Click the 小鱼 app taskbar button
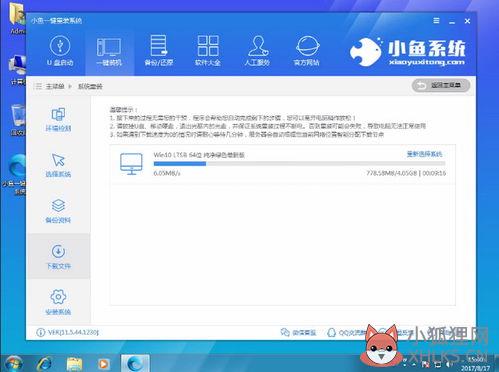Screen dimensions: 499x372 [x=135, y=363]
